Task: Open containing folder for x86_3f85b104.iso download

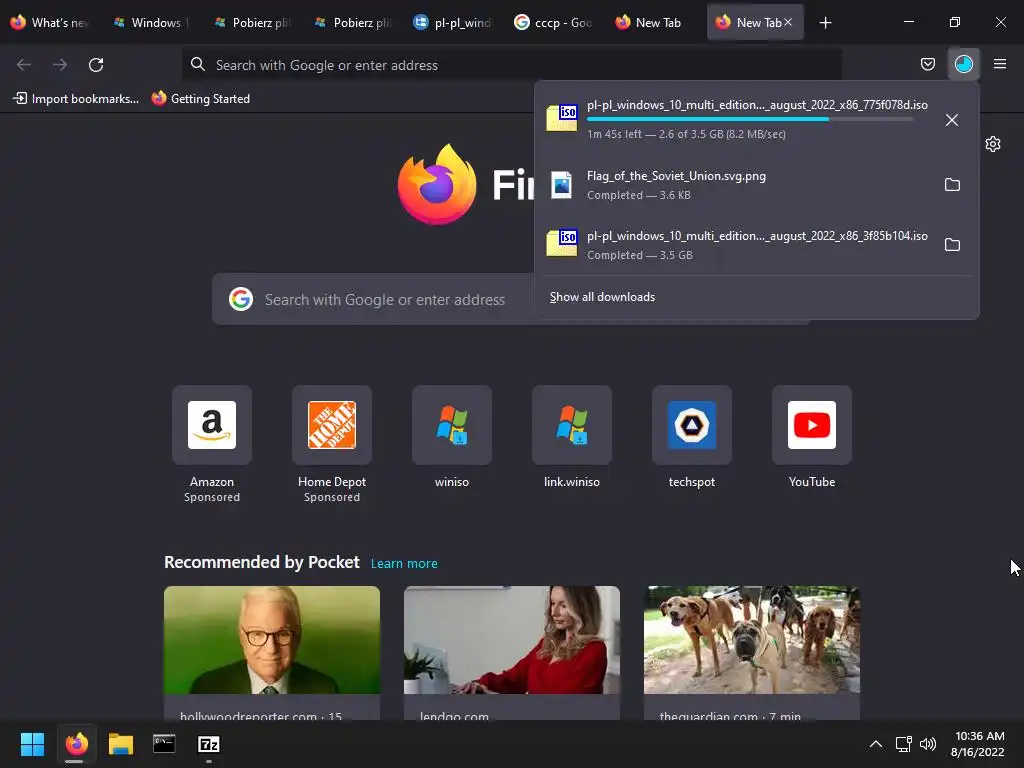Action: pyautogui.click(x=952, y=245)
